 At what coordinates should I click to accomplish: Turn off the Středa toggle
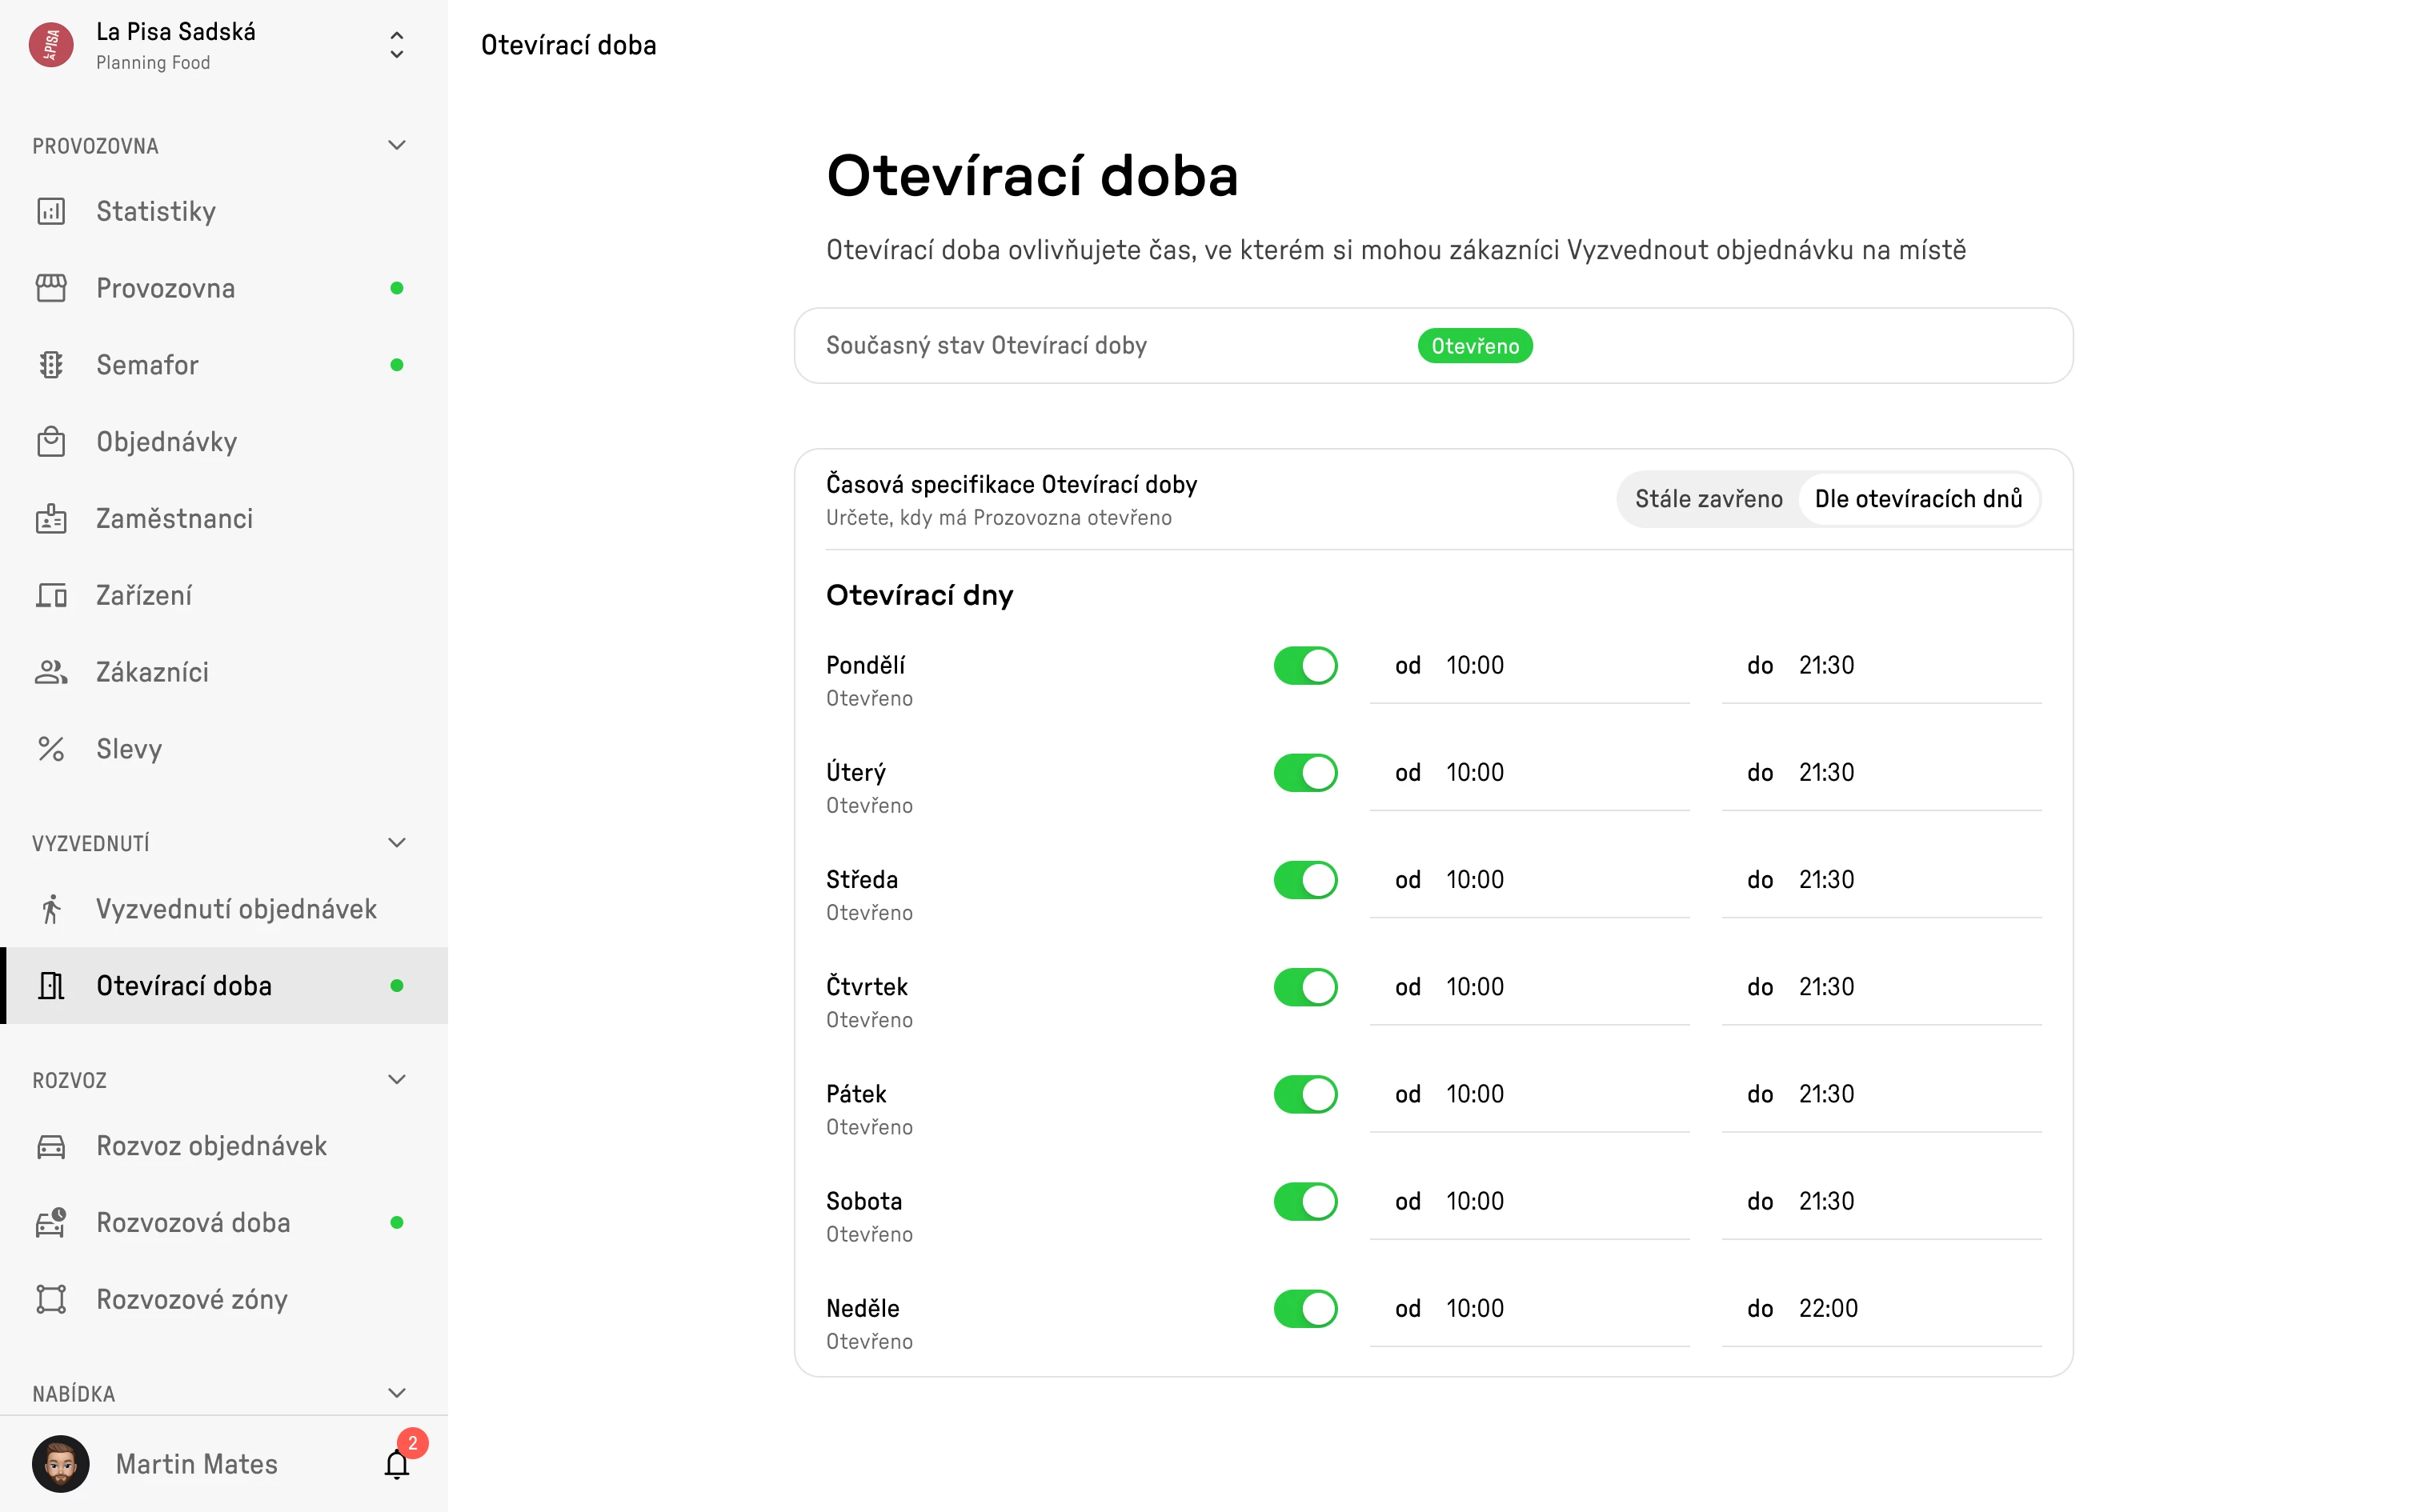coord(1305,880)
